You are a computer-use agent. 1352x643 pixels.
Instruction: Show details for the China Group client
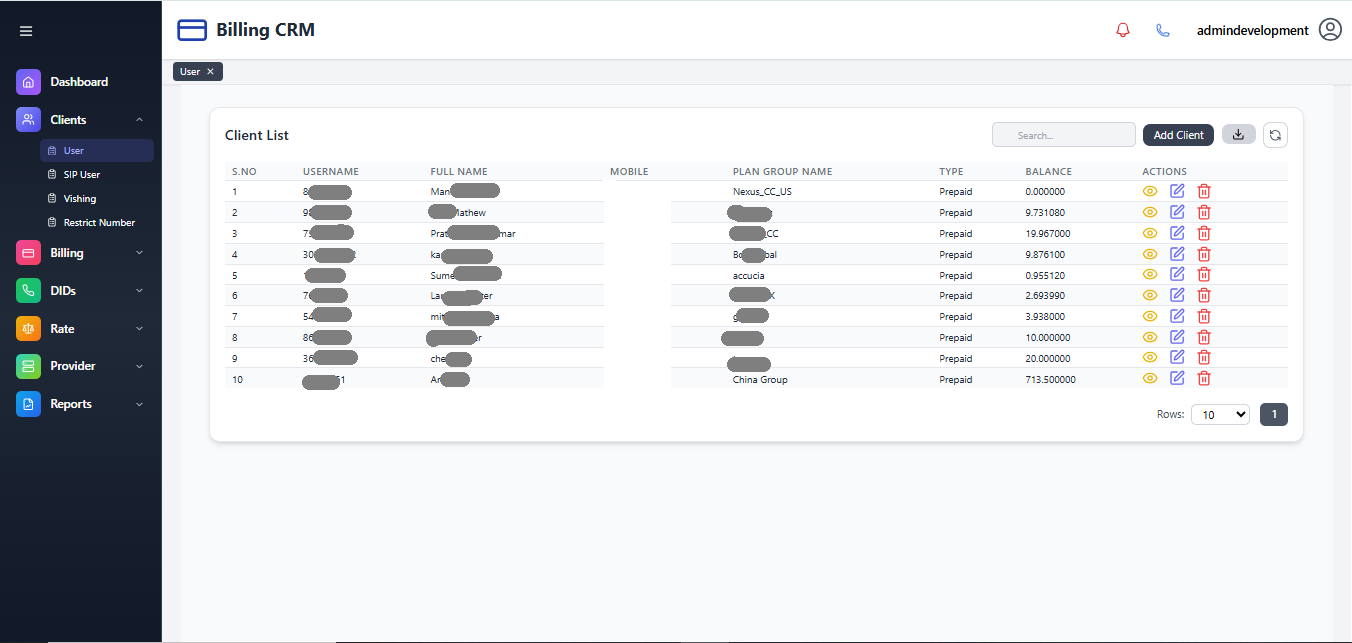pos(1150,378)
